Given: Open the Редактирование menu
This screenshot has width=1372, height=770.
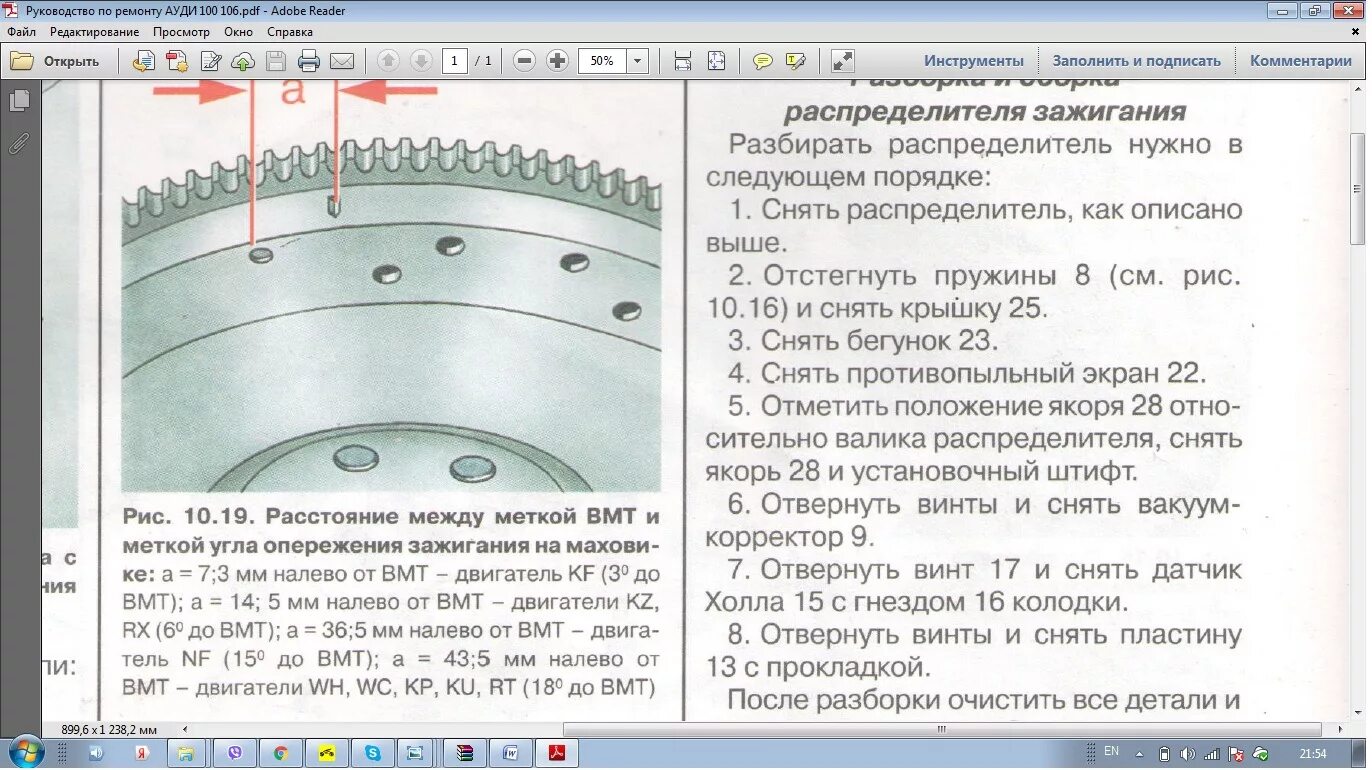Looking at the screenshot, I should point(94,32).
